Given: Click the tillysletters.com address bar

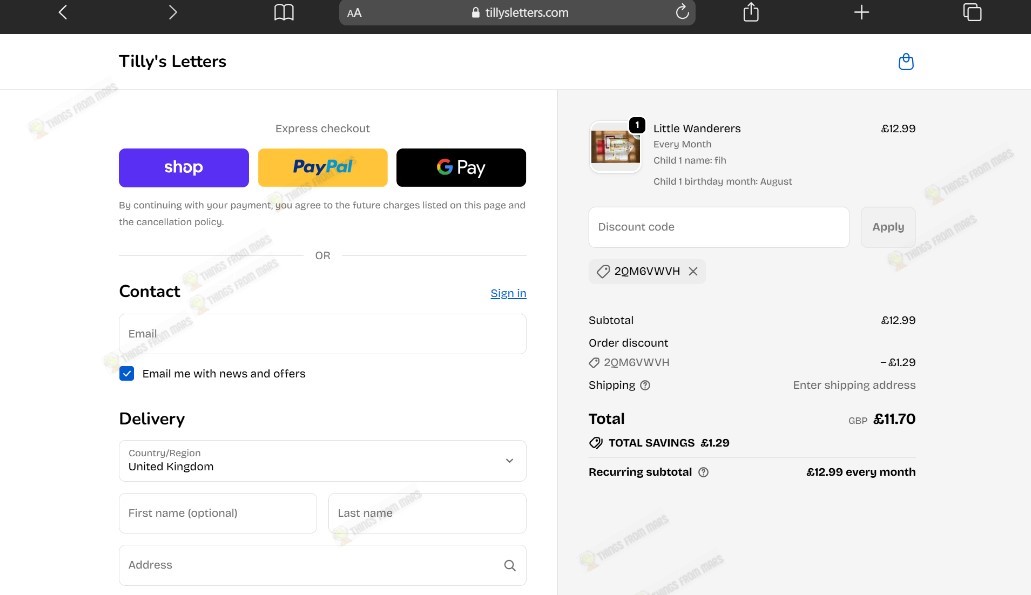Looking at the screenshot, I should (x=517, y=12).
